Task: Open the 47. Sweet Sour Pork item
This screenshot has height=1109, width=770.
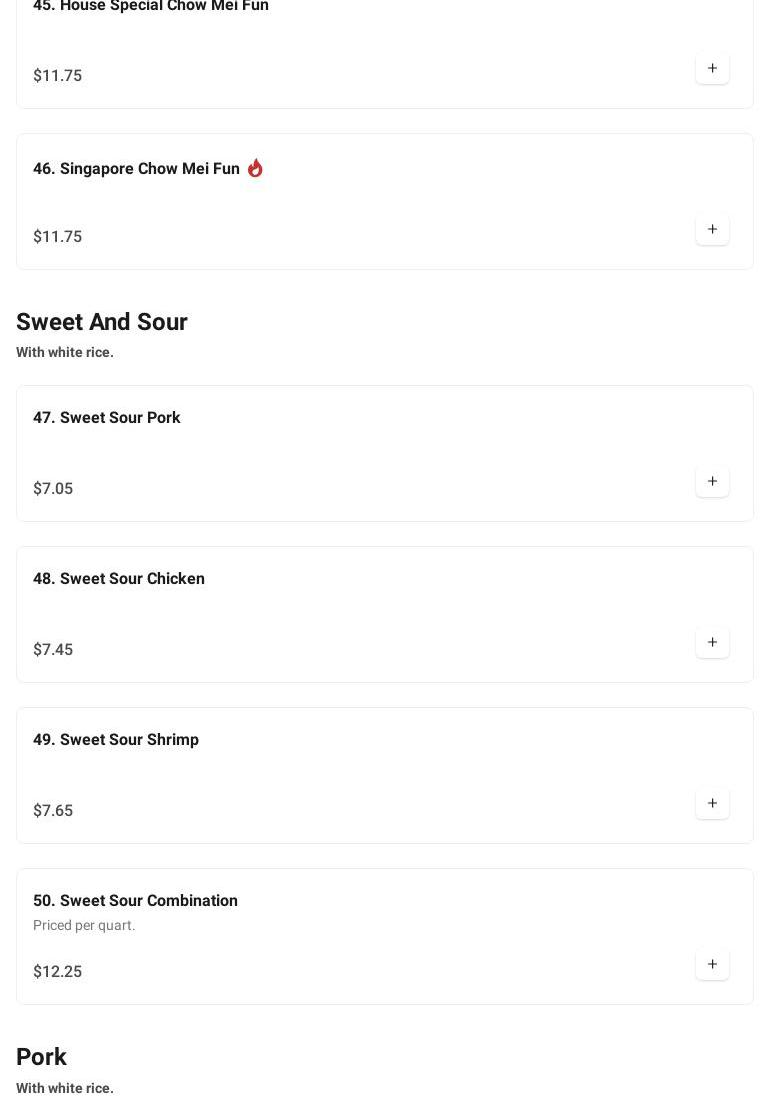Action: pos(107,418)
